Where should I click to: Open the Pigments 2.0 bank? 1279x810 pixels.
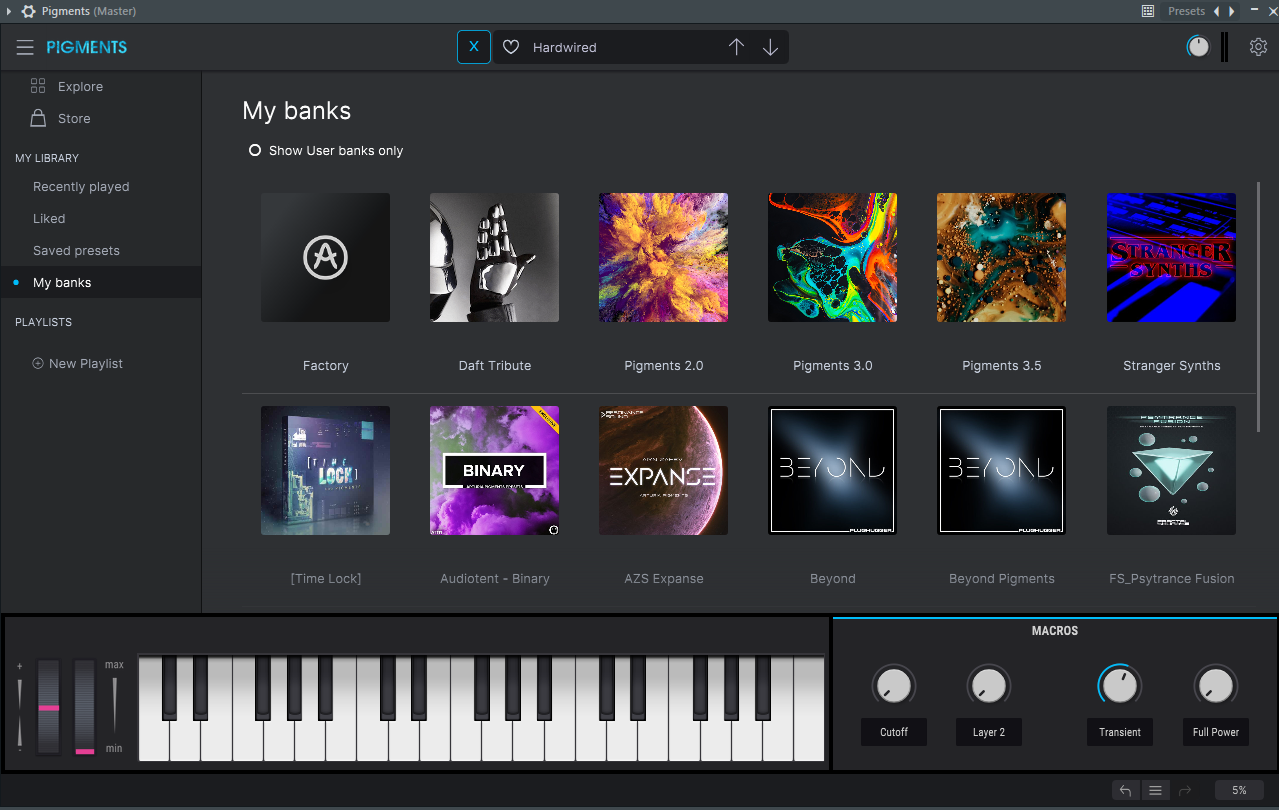click(x=664, y=258)
